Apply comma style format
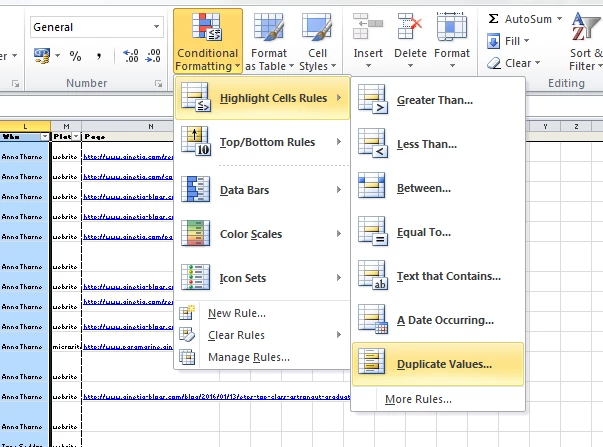 [99, 56]
